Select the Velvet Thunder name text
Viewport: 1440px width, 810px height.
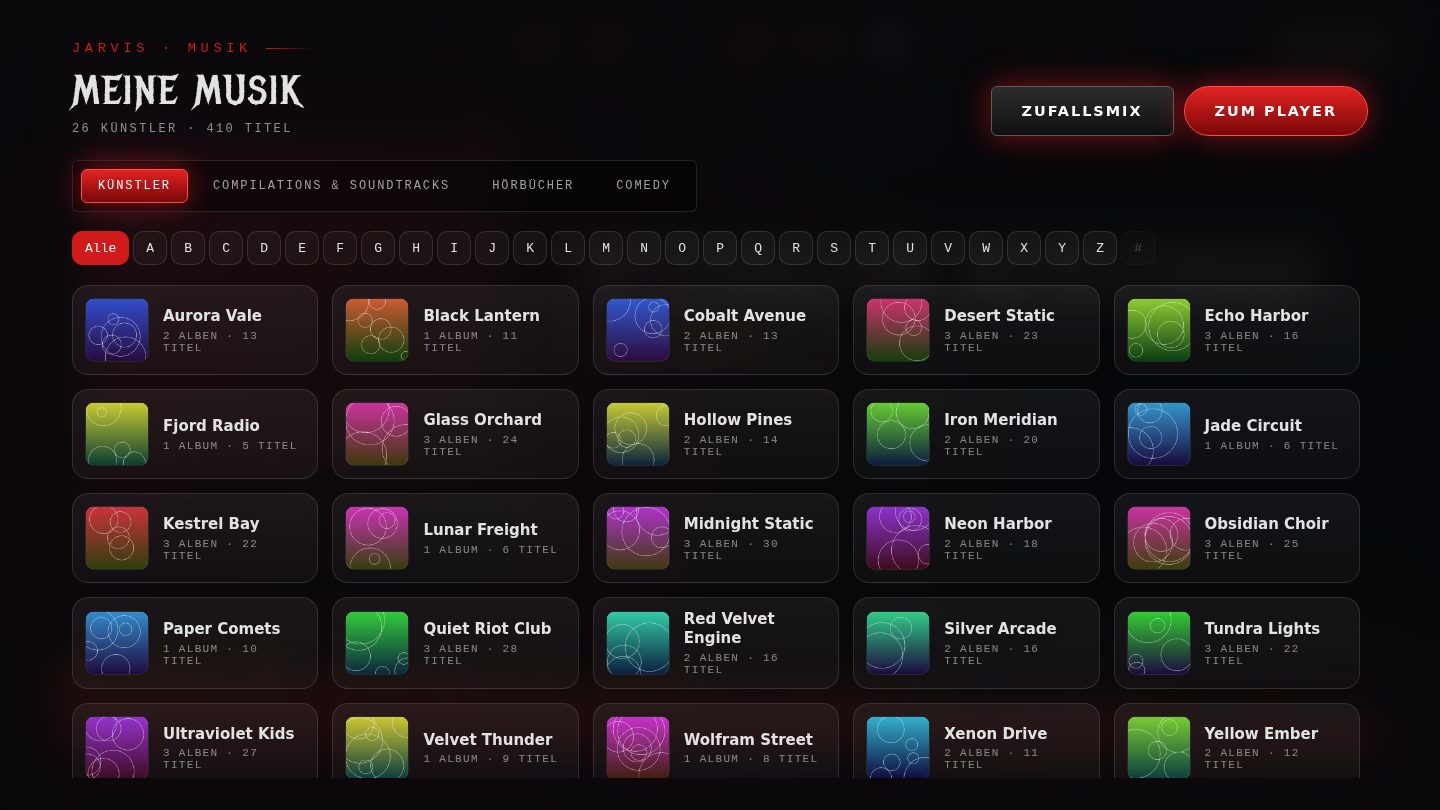488,739
